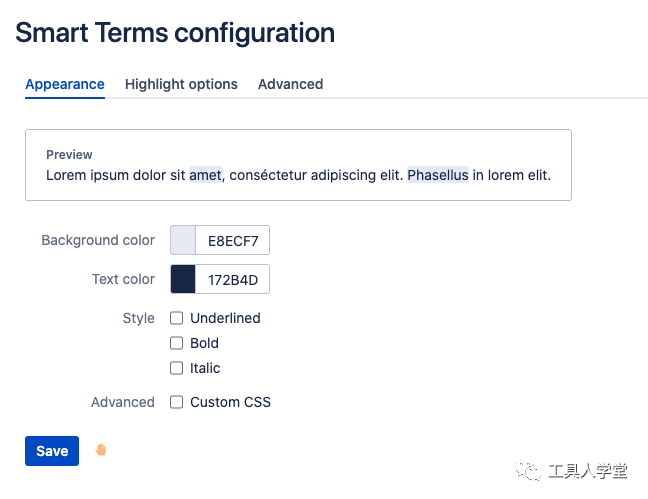648x499 pixels.
Task: Click the Background color swatch
Action: 183,240
